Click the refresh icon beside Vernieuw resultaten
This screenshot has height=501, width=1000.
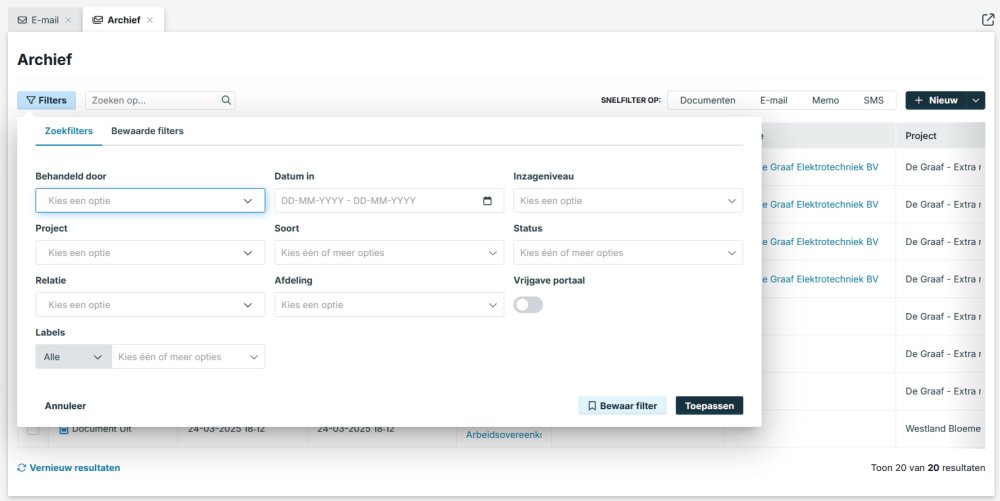22,467
